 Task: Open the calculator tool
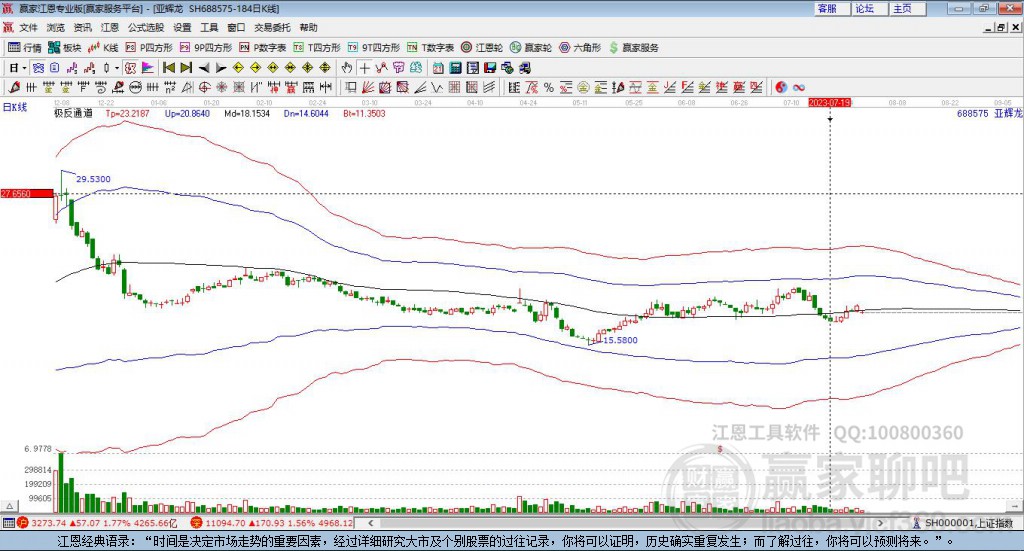[x=455, y=67]
